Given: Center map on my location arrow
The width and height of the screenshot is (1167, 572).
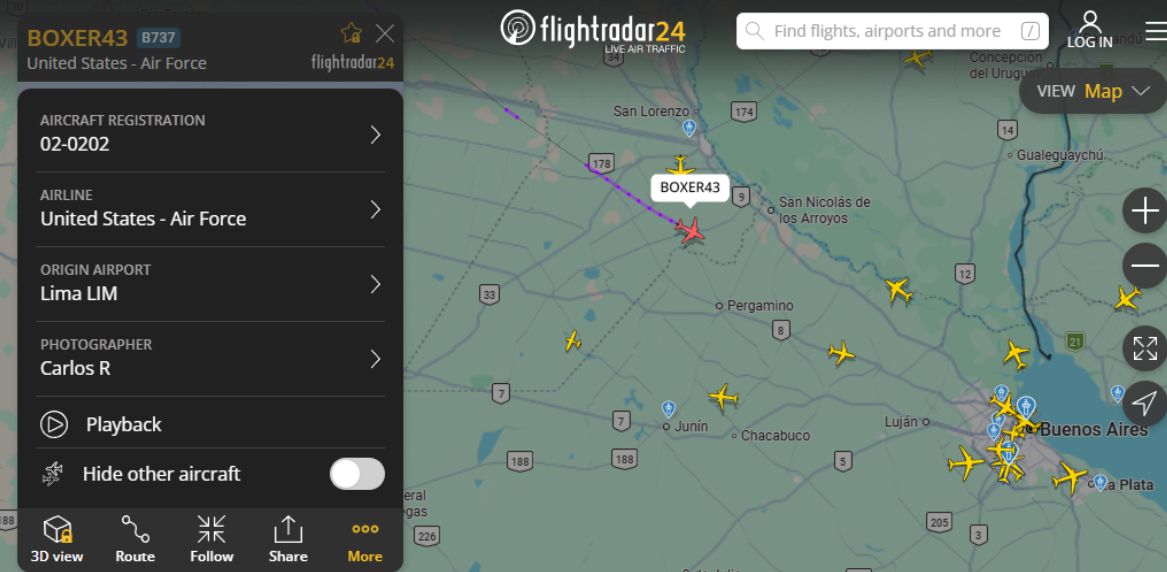Looking at the screenshot, I should [1145, 403].
